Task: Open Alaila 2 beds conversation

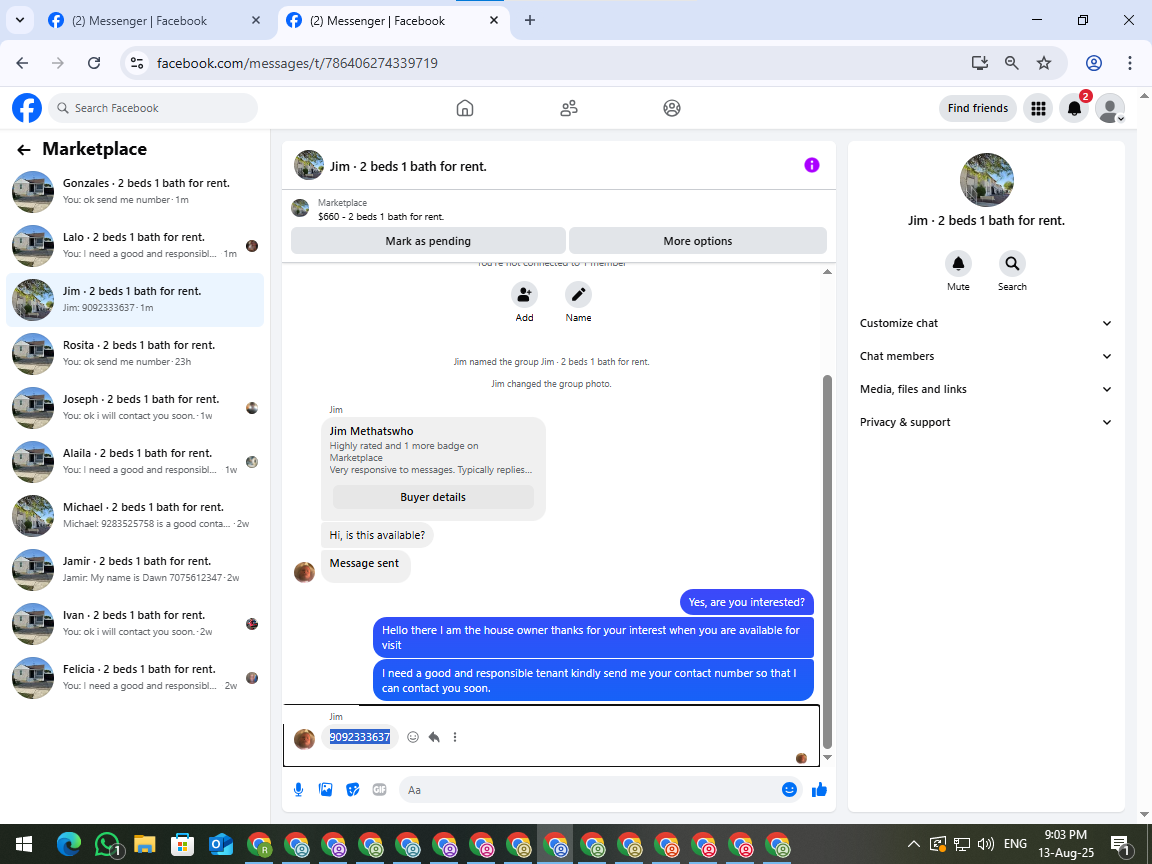Action: 135,461
